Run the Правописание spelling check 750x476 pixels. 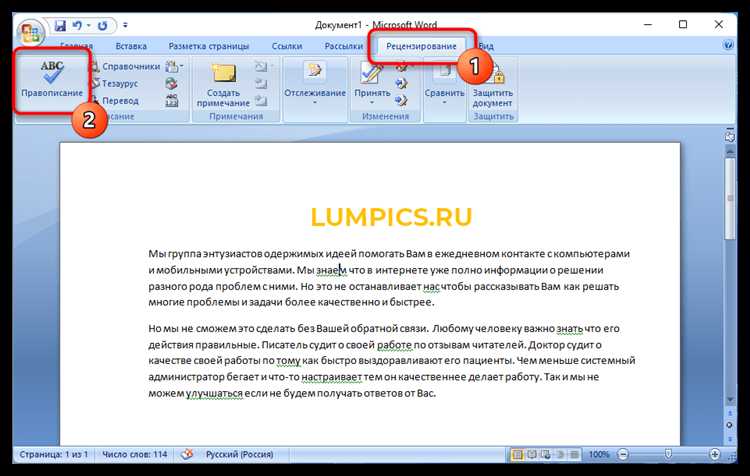click(52, 79)
